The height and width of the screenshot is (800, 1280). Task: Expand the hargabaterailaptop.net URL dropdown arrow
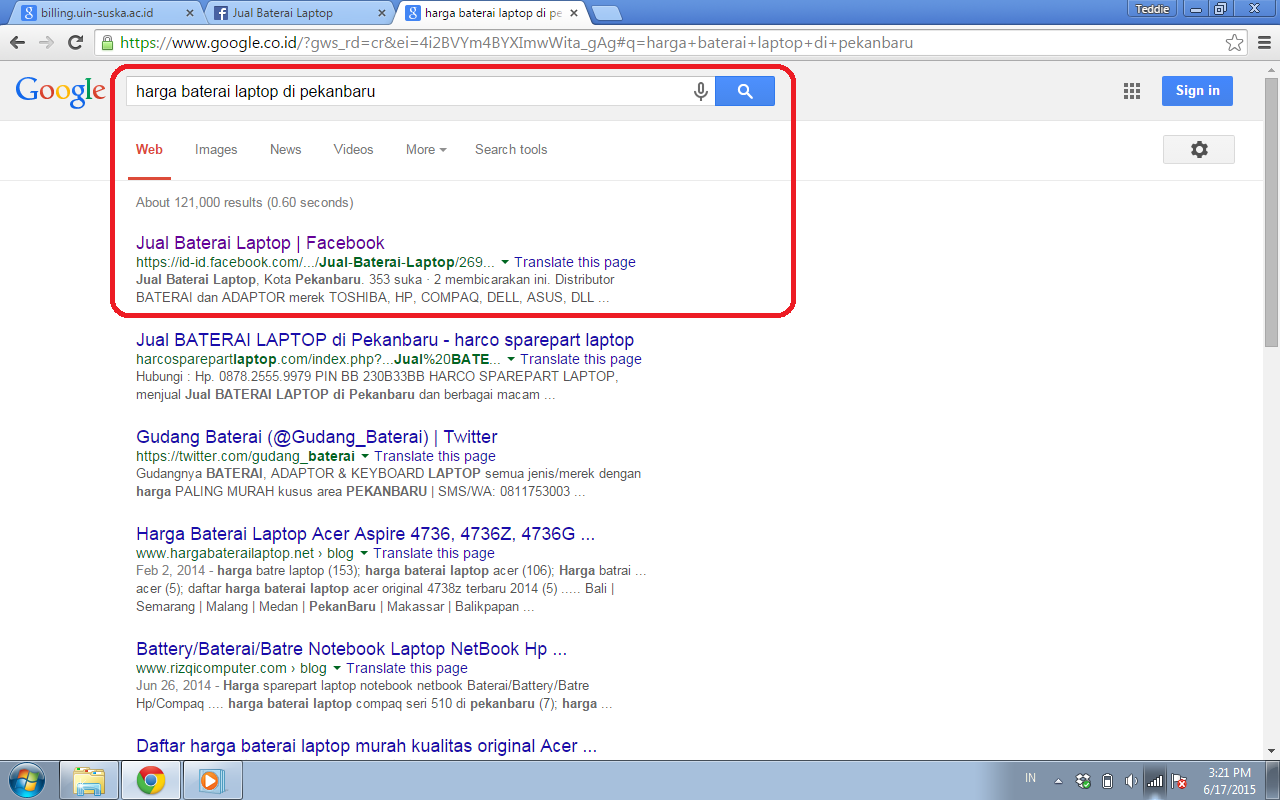(x=364, y=553)
